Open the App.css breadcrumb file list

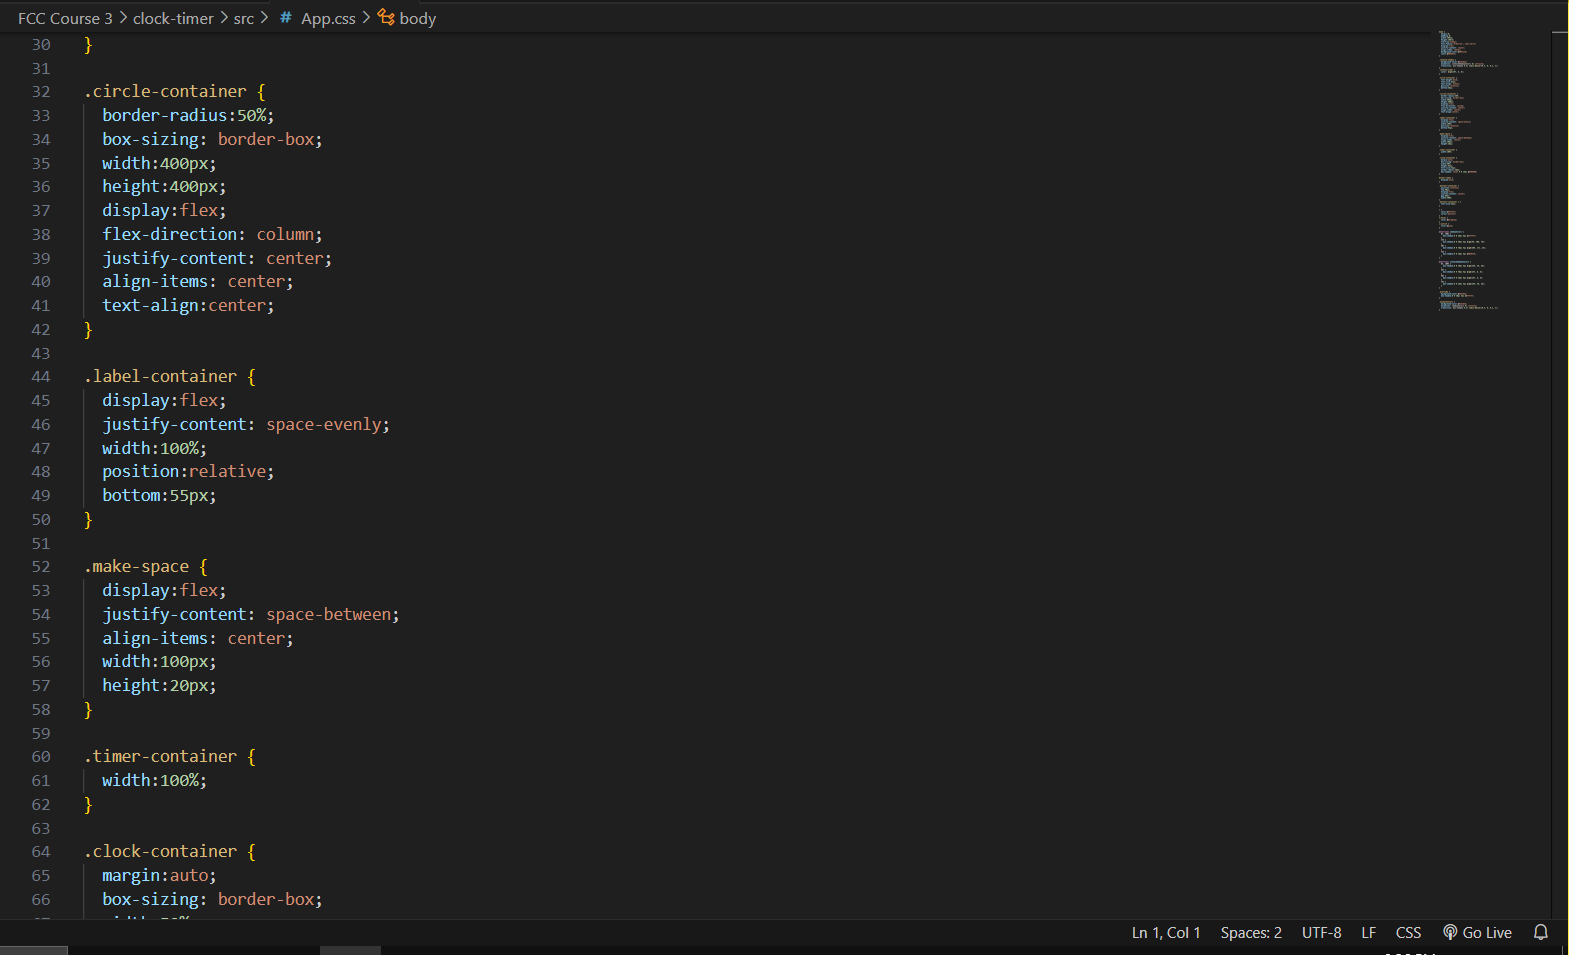[x=328, y=18]
